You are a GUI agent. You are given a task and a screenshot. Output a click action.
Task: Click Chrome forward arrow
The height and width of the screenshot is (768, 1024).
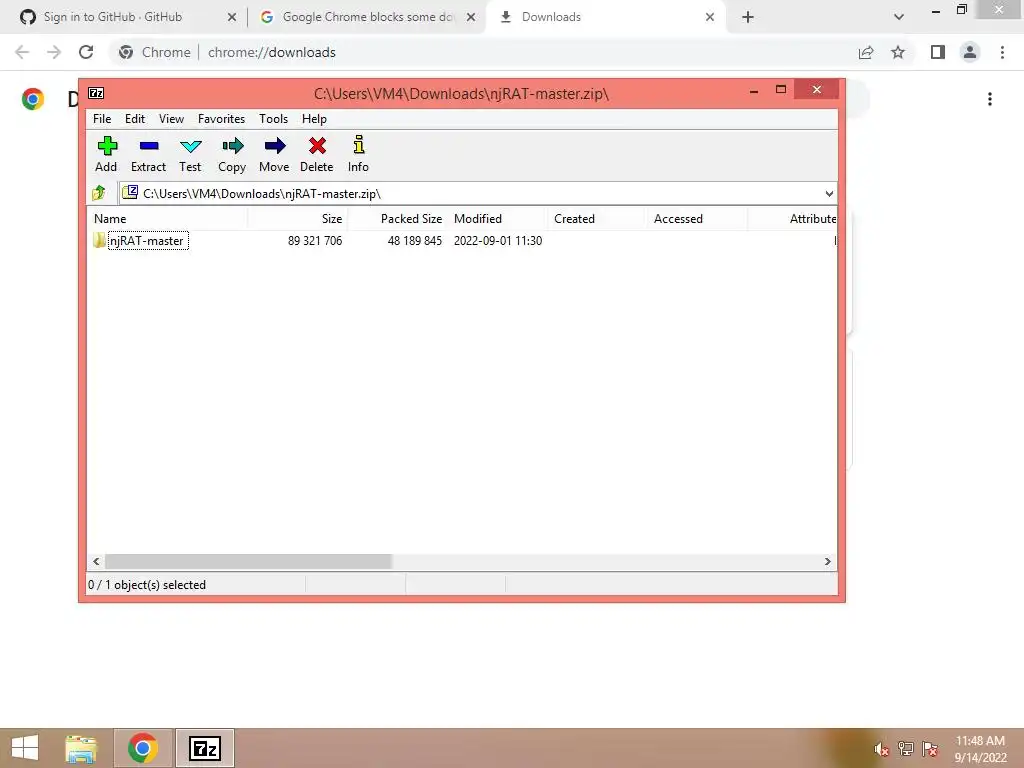(54, 52)
